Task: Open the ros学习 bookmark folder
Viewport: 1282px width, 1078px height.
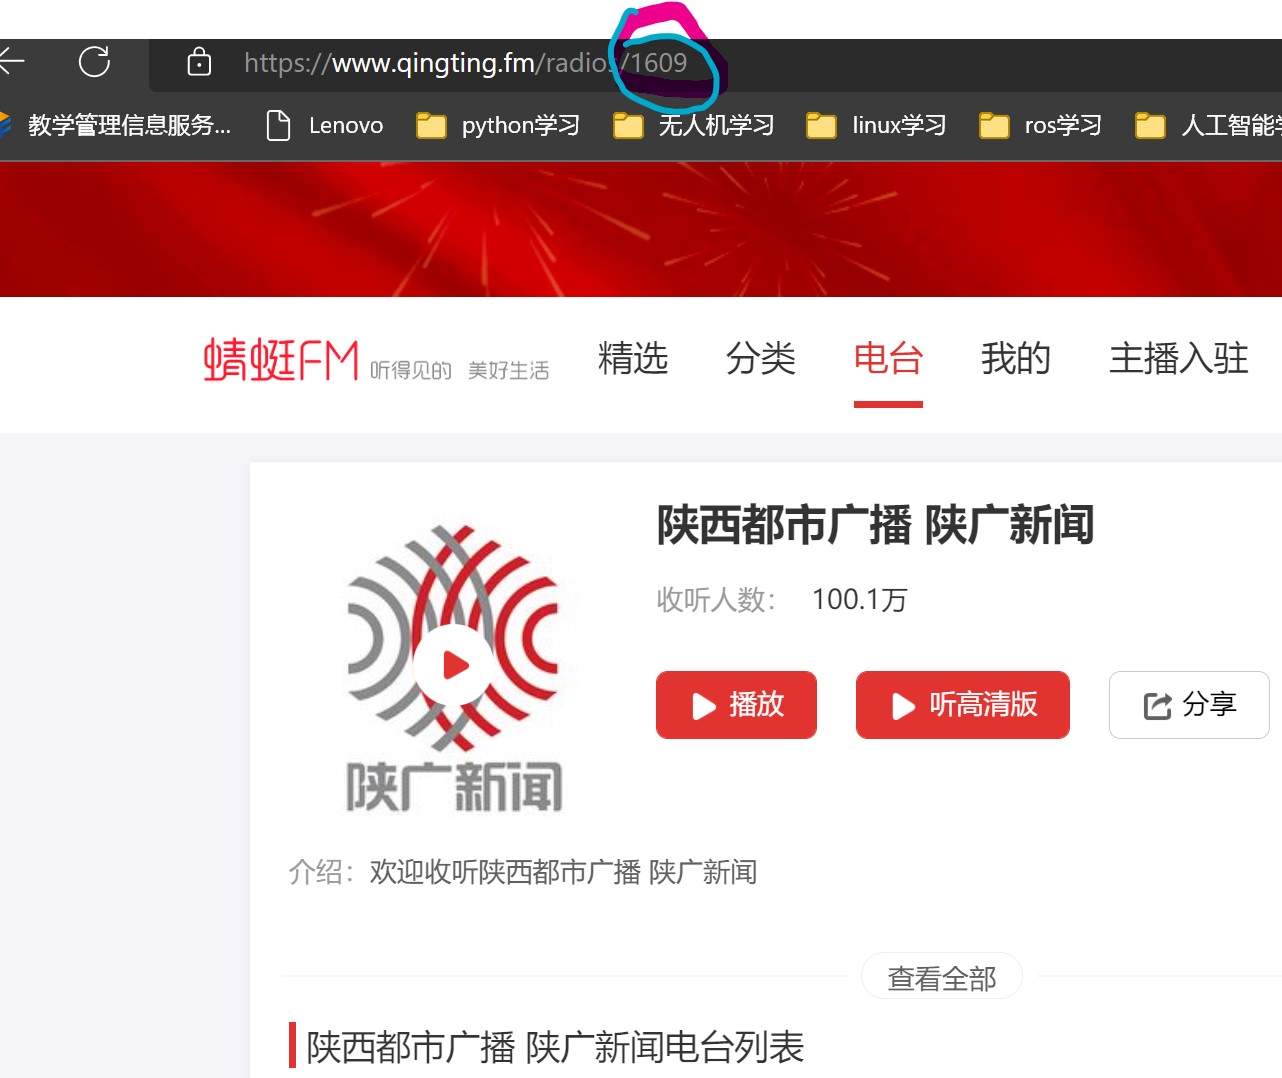Action: coord(1040,125)
